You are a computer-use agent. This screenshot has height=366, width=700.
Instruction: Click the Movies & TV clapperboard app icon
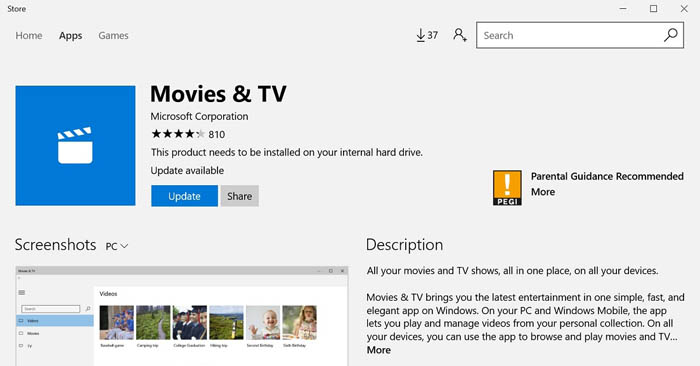pyautogui.click(x=75, y=146)
